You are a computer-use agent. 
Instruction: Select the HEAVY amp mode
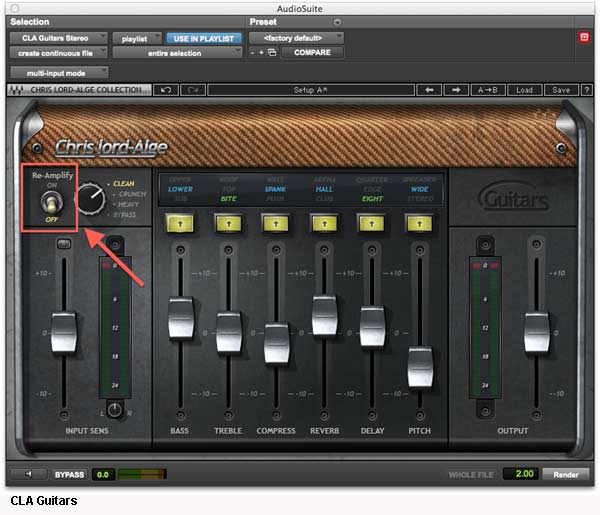pos(128,204)
